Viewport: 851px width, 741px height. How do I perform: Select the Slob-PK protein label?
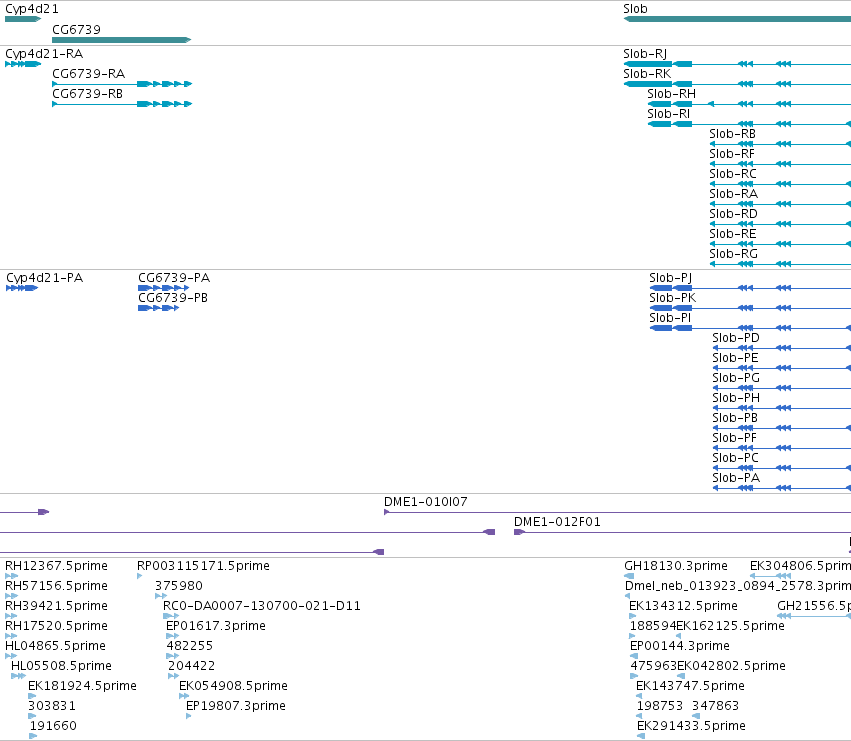(x=672, y=298)
